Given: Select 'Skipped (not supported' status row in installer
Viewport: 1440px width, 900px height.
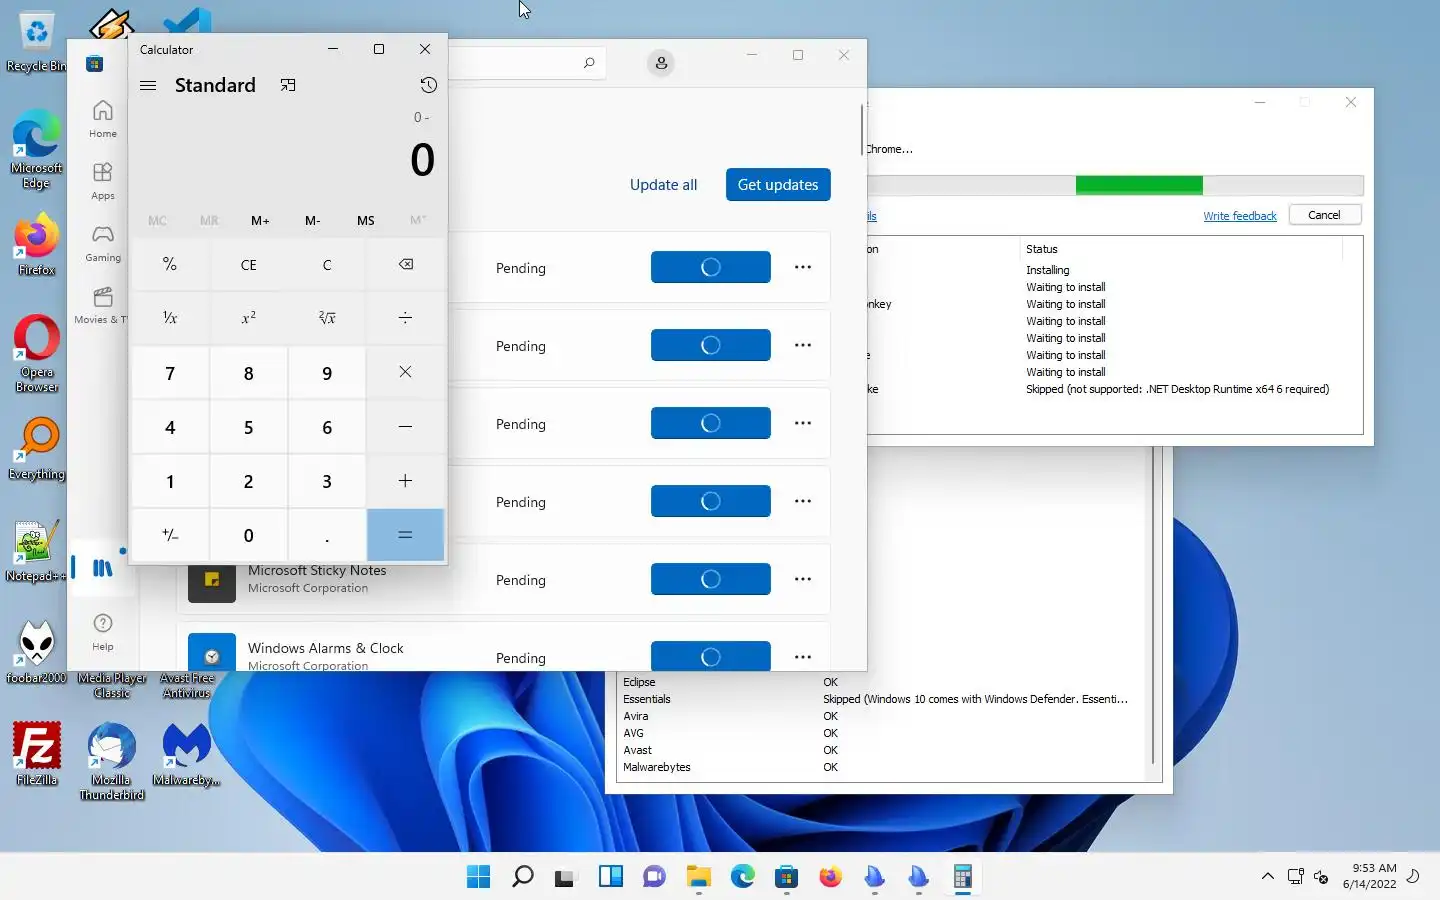Looking at the screenshot, I should (x=1177, y=389).
